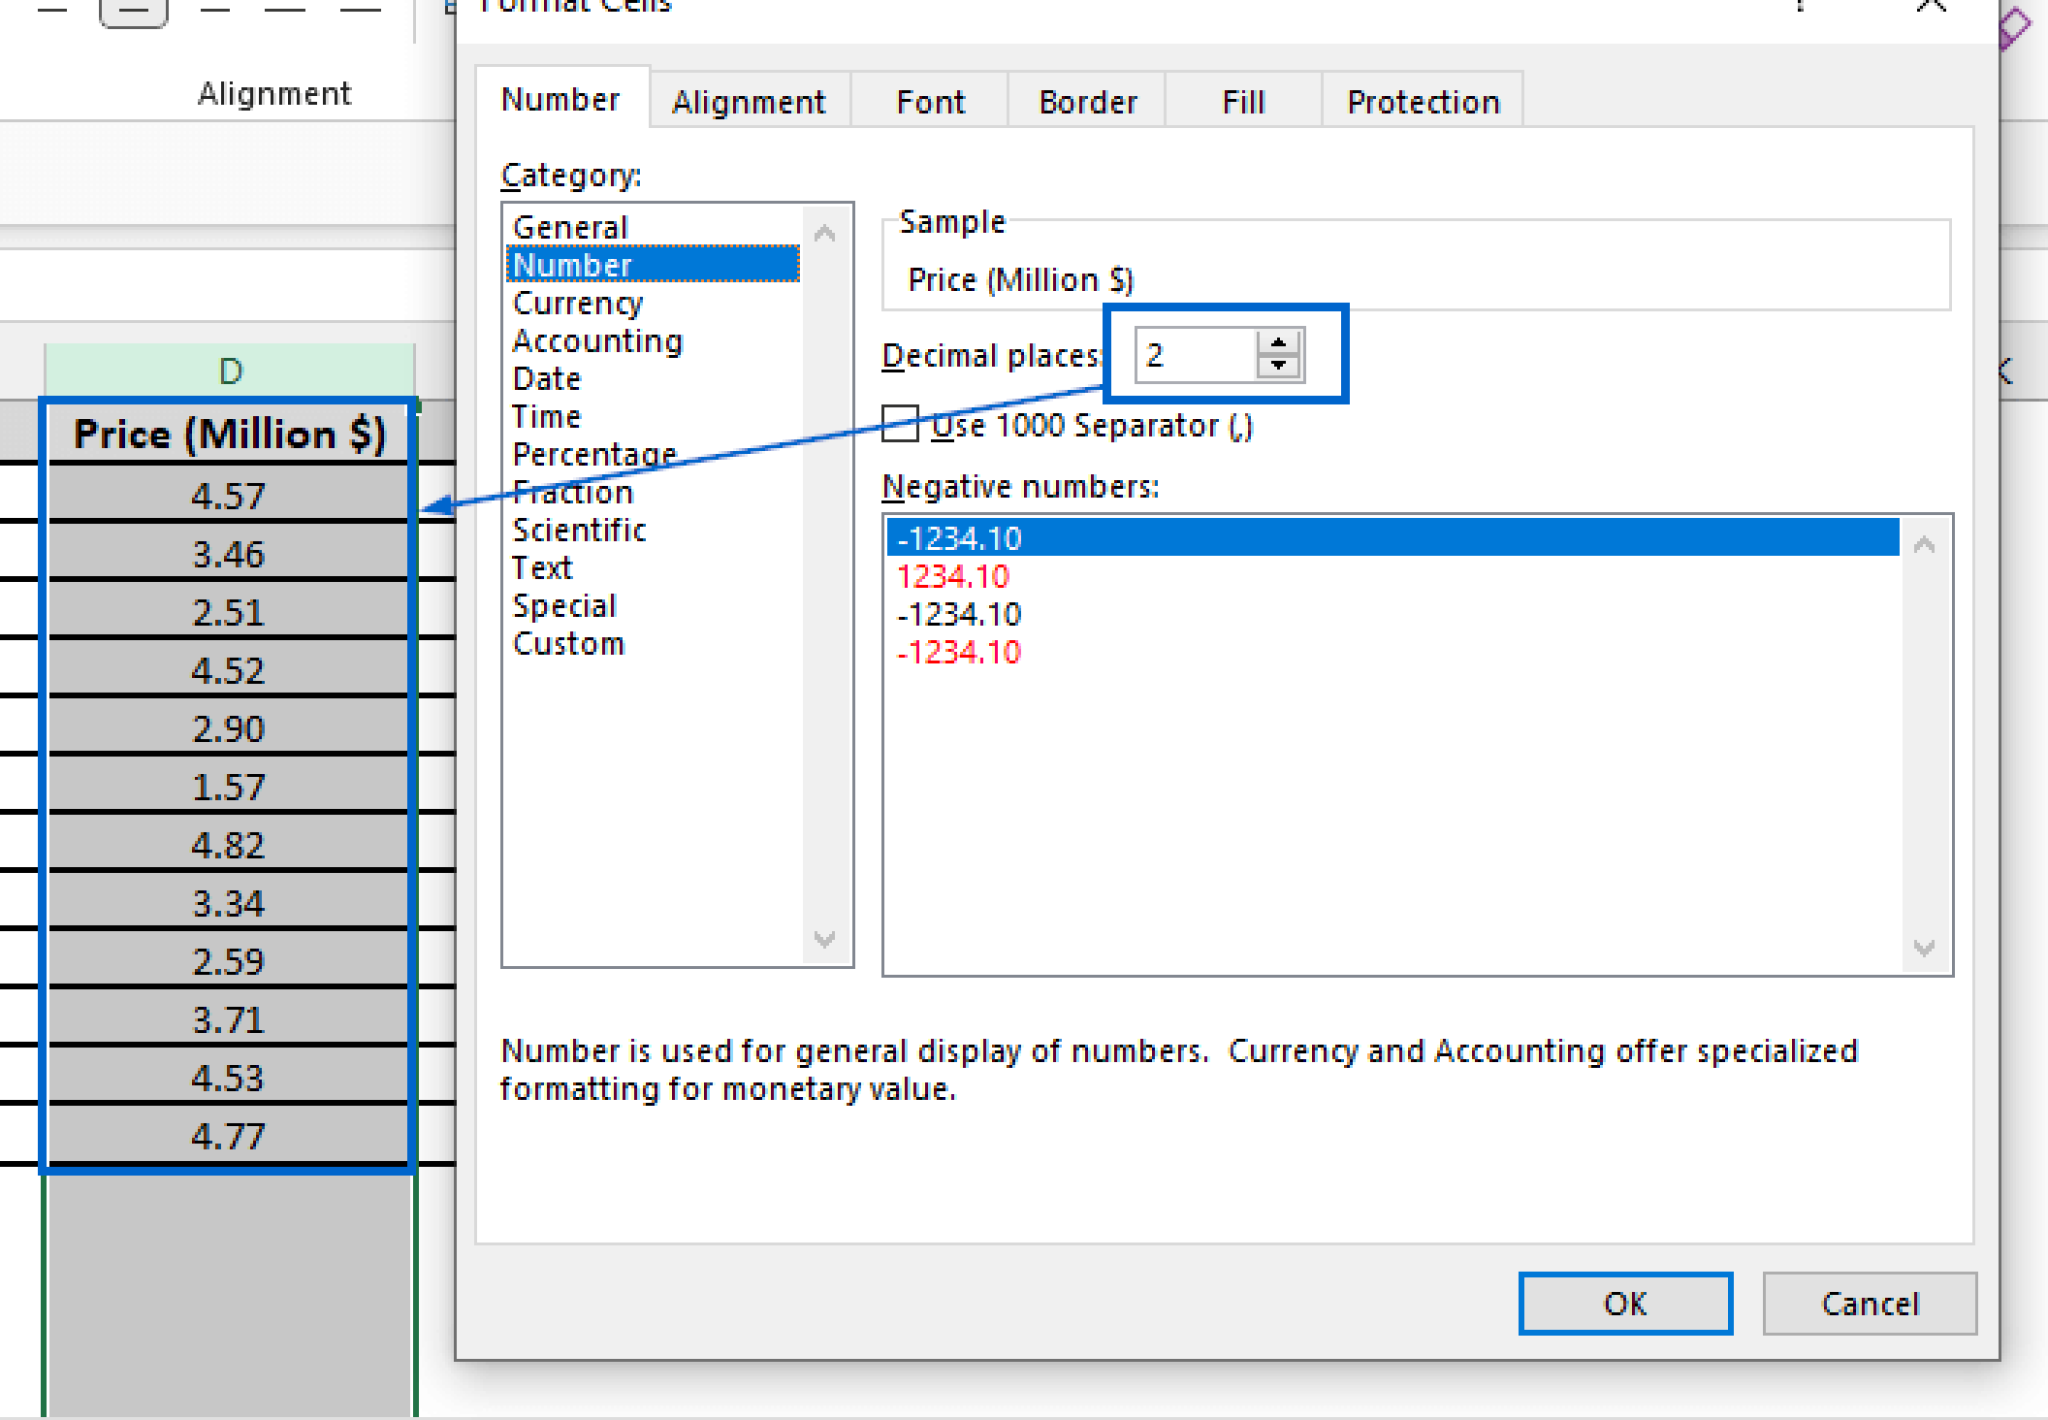Choose the Percentage category

click(592, 454)
